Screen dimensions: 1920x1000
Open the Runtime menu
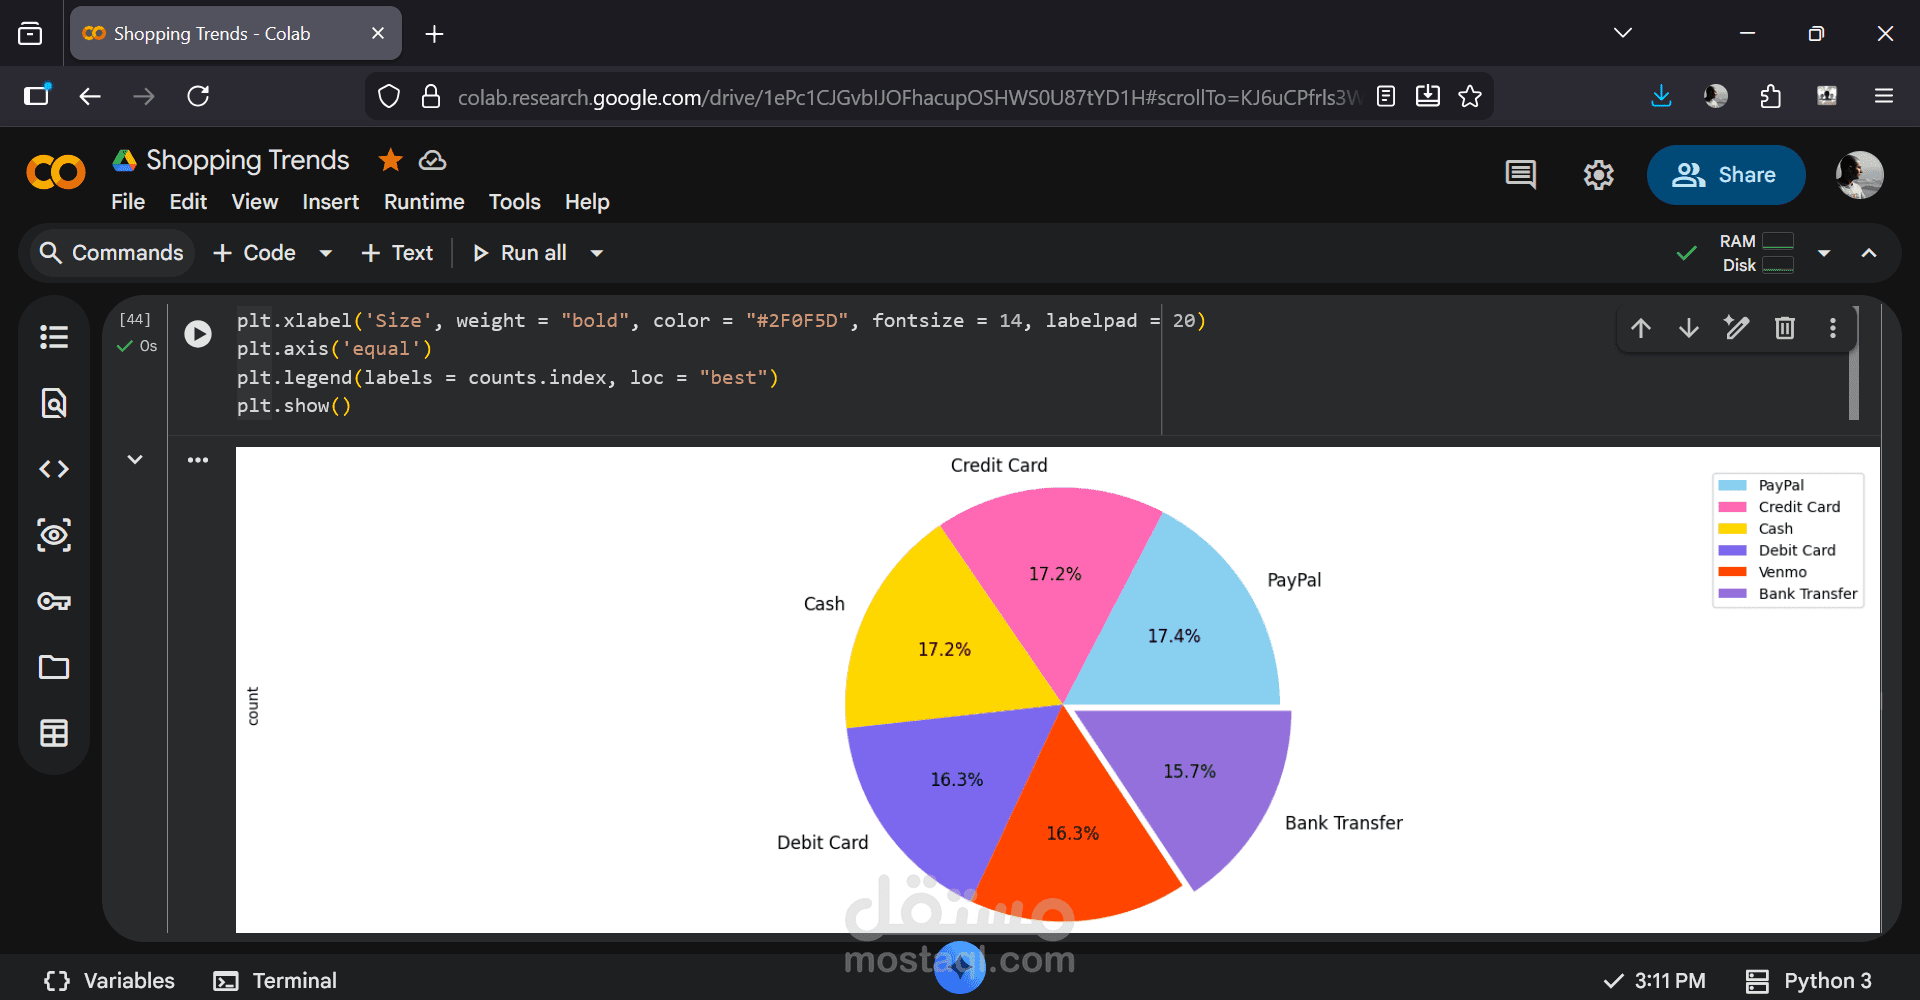pyautogui.click(x=424, y=202)
